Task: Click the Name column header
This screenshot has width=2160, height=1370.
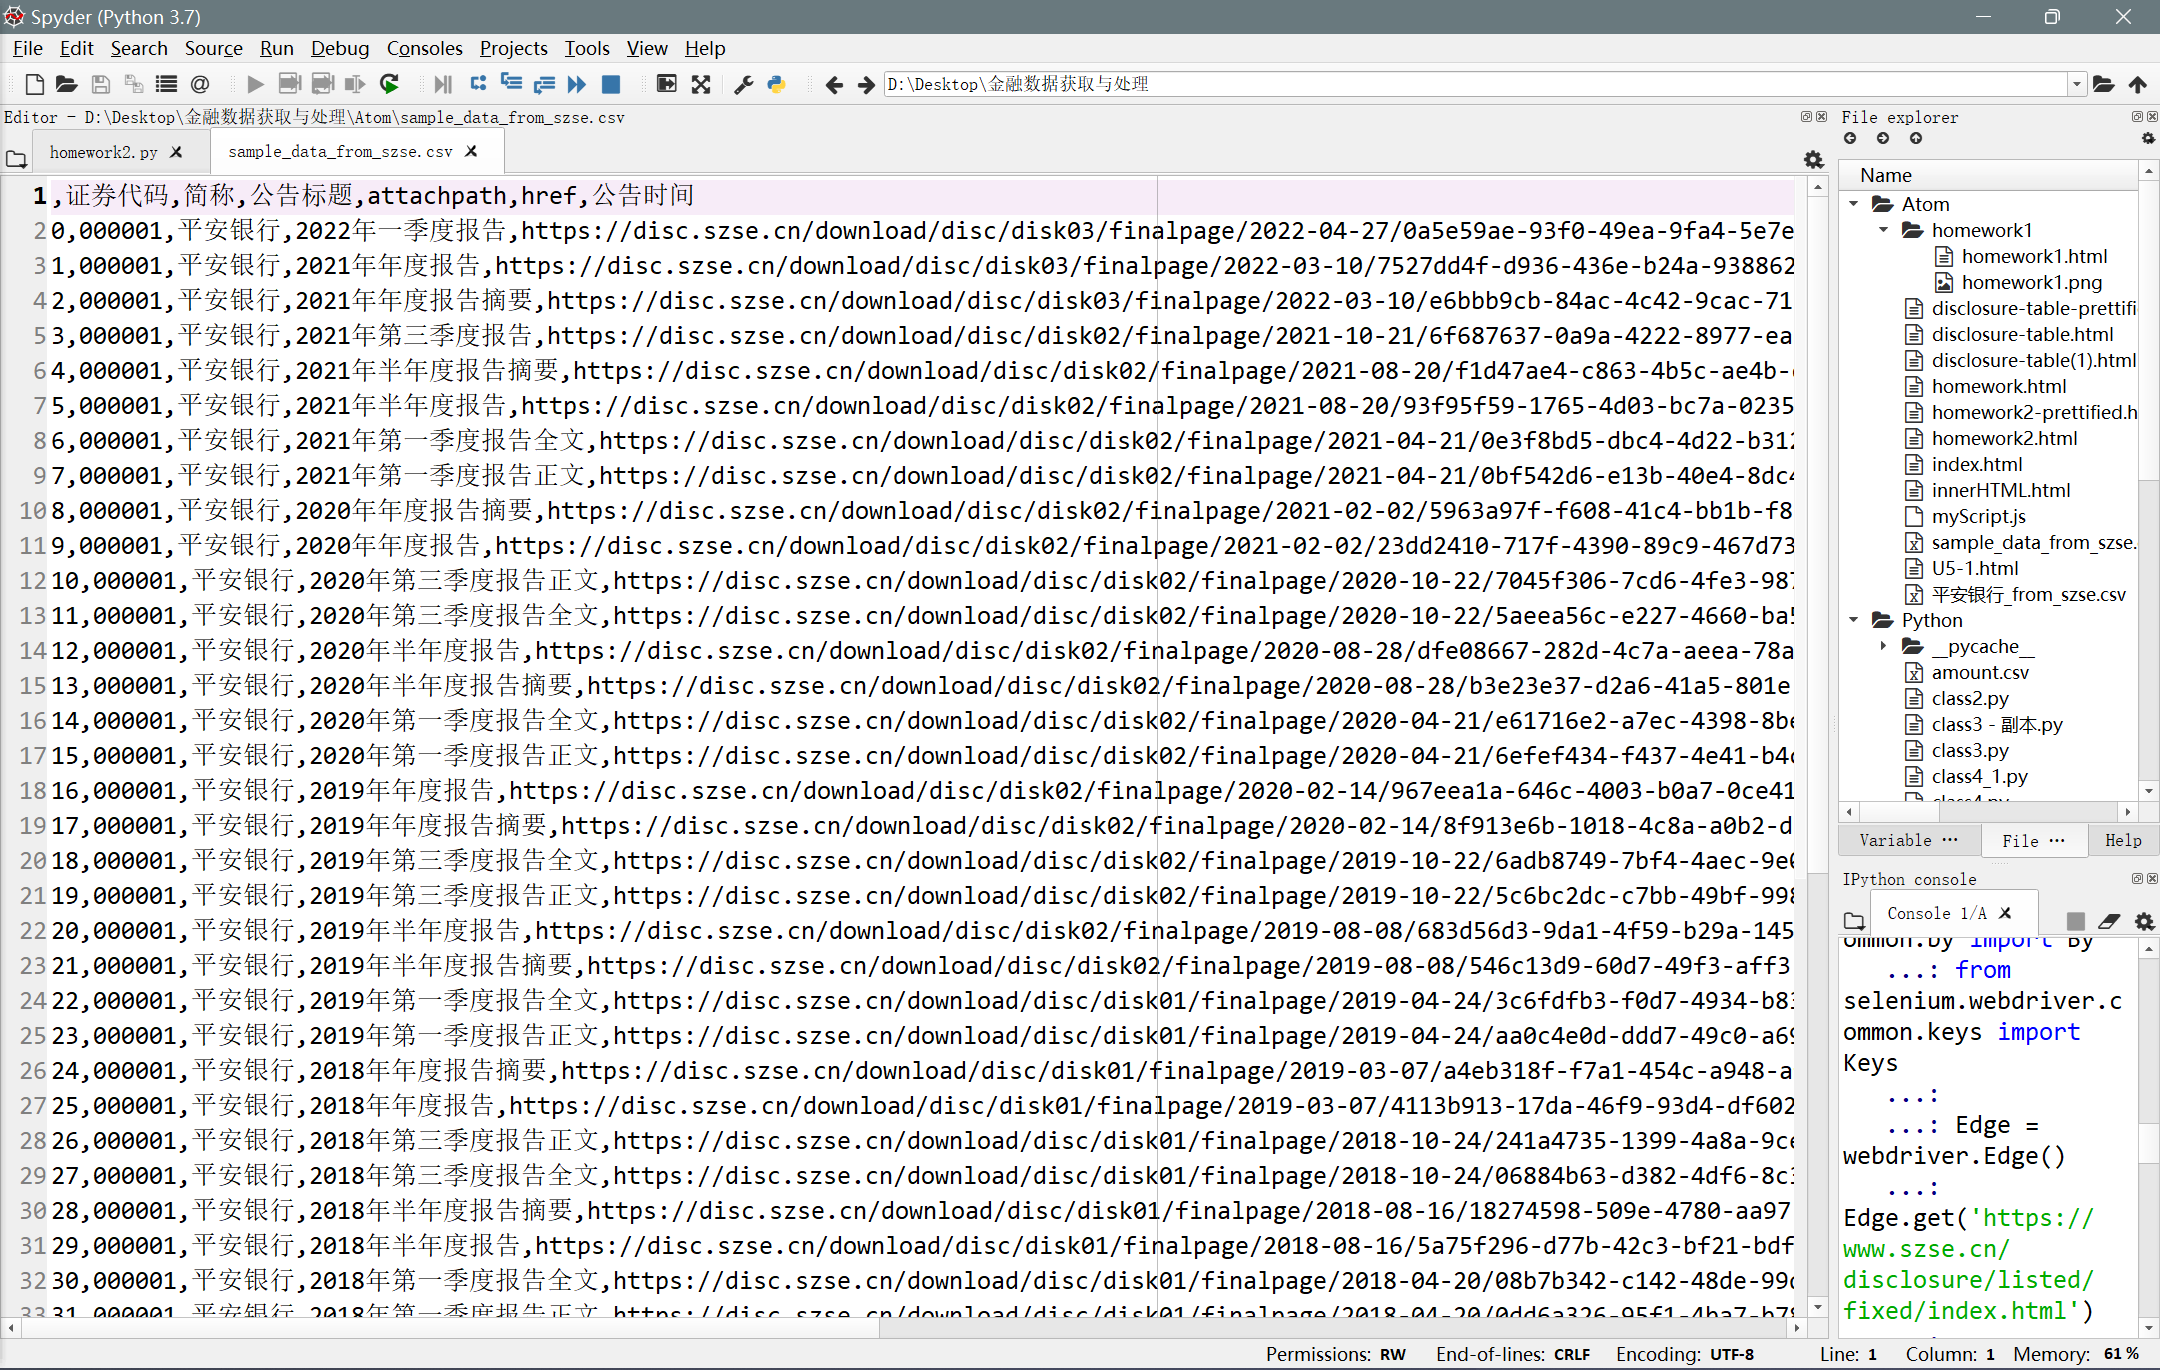Action: click(1990, 175)
